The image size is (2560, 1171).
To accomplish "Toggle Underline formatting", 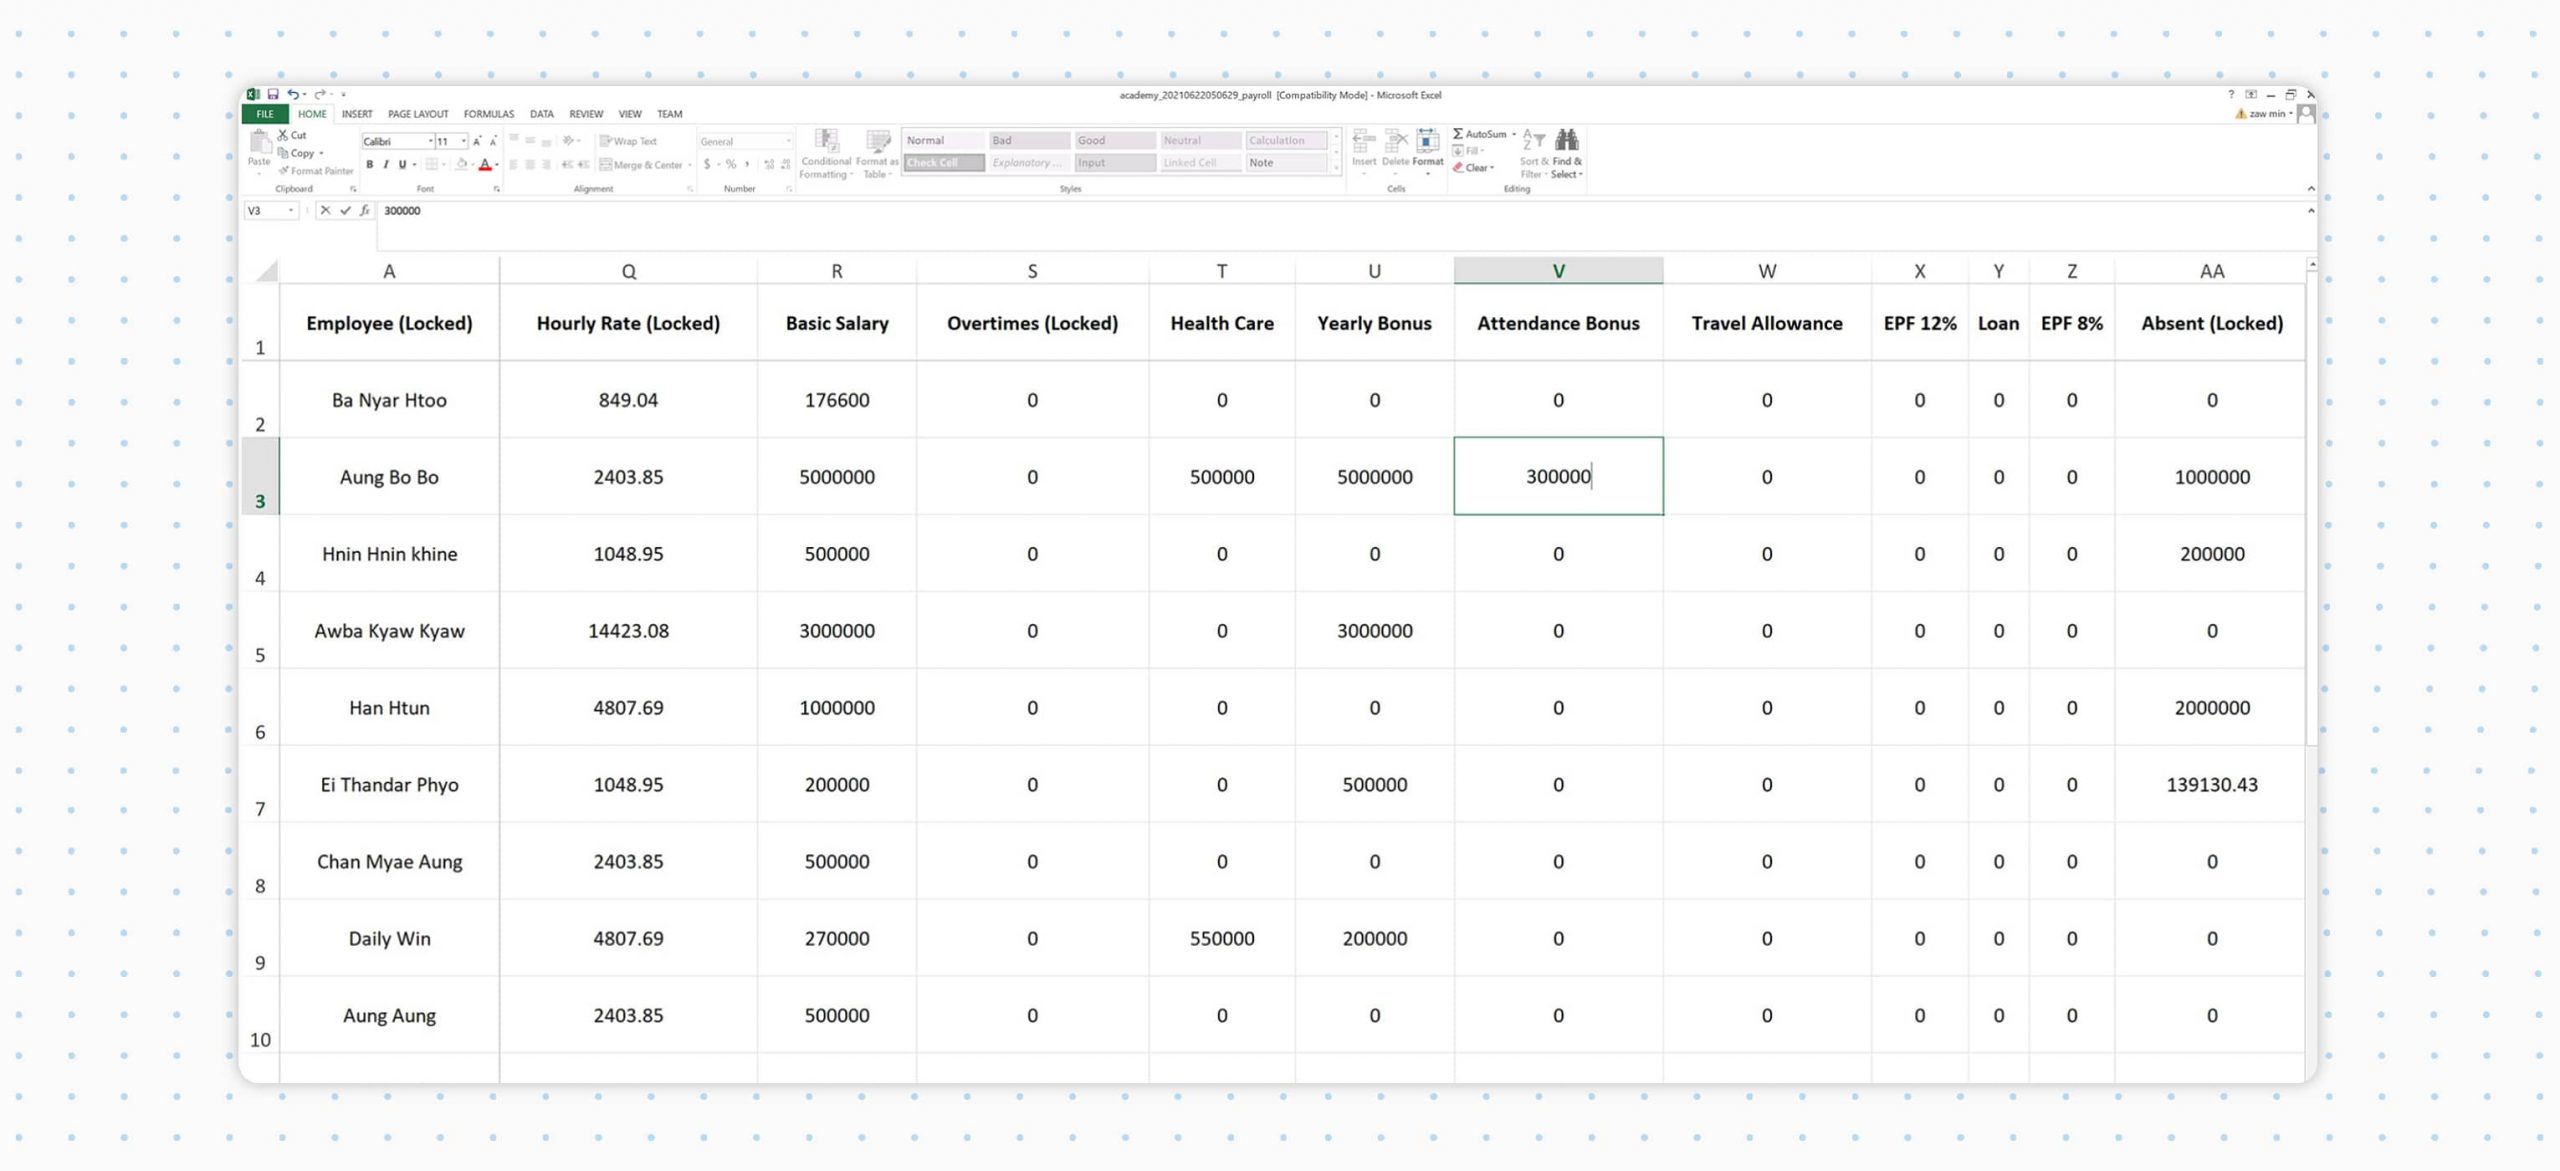I will 402,165.
